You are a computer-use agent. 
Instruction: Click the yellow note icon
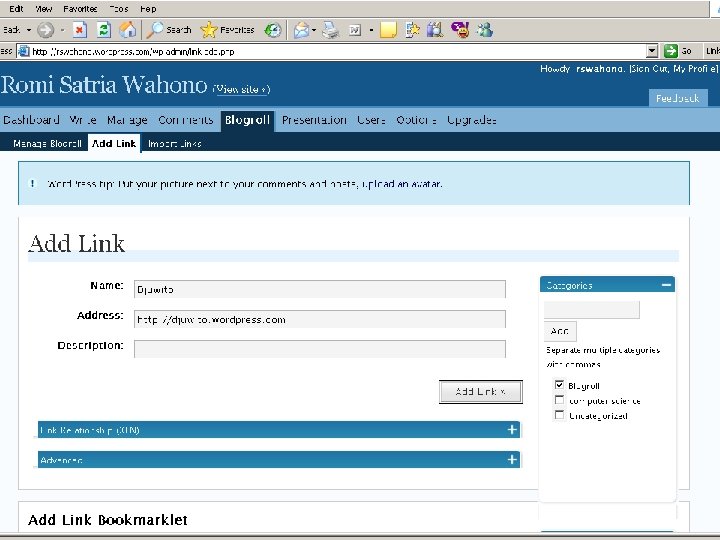click(388, 30)
